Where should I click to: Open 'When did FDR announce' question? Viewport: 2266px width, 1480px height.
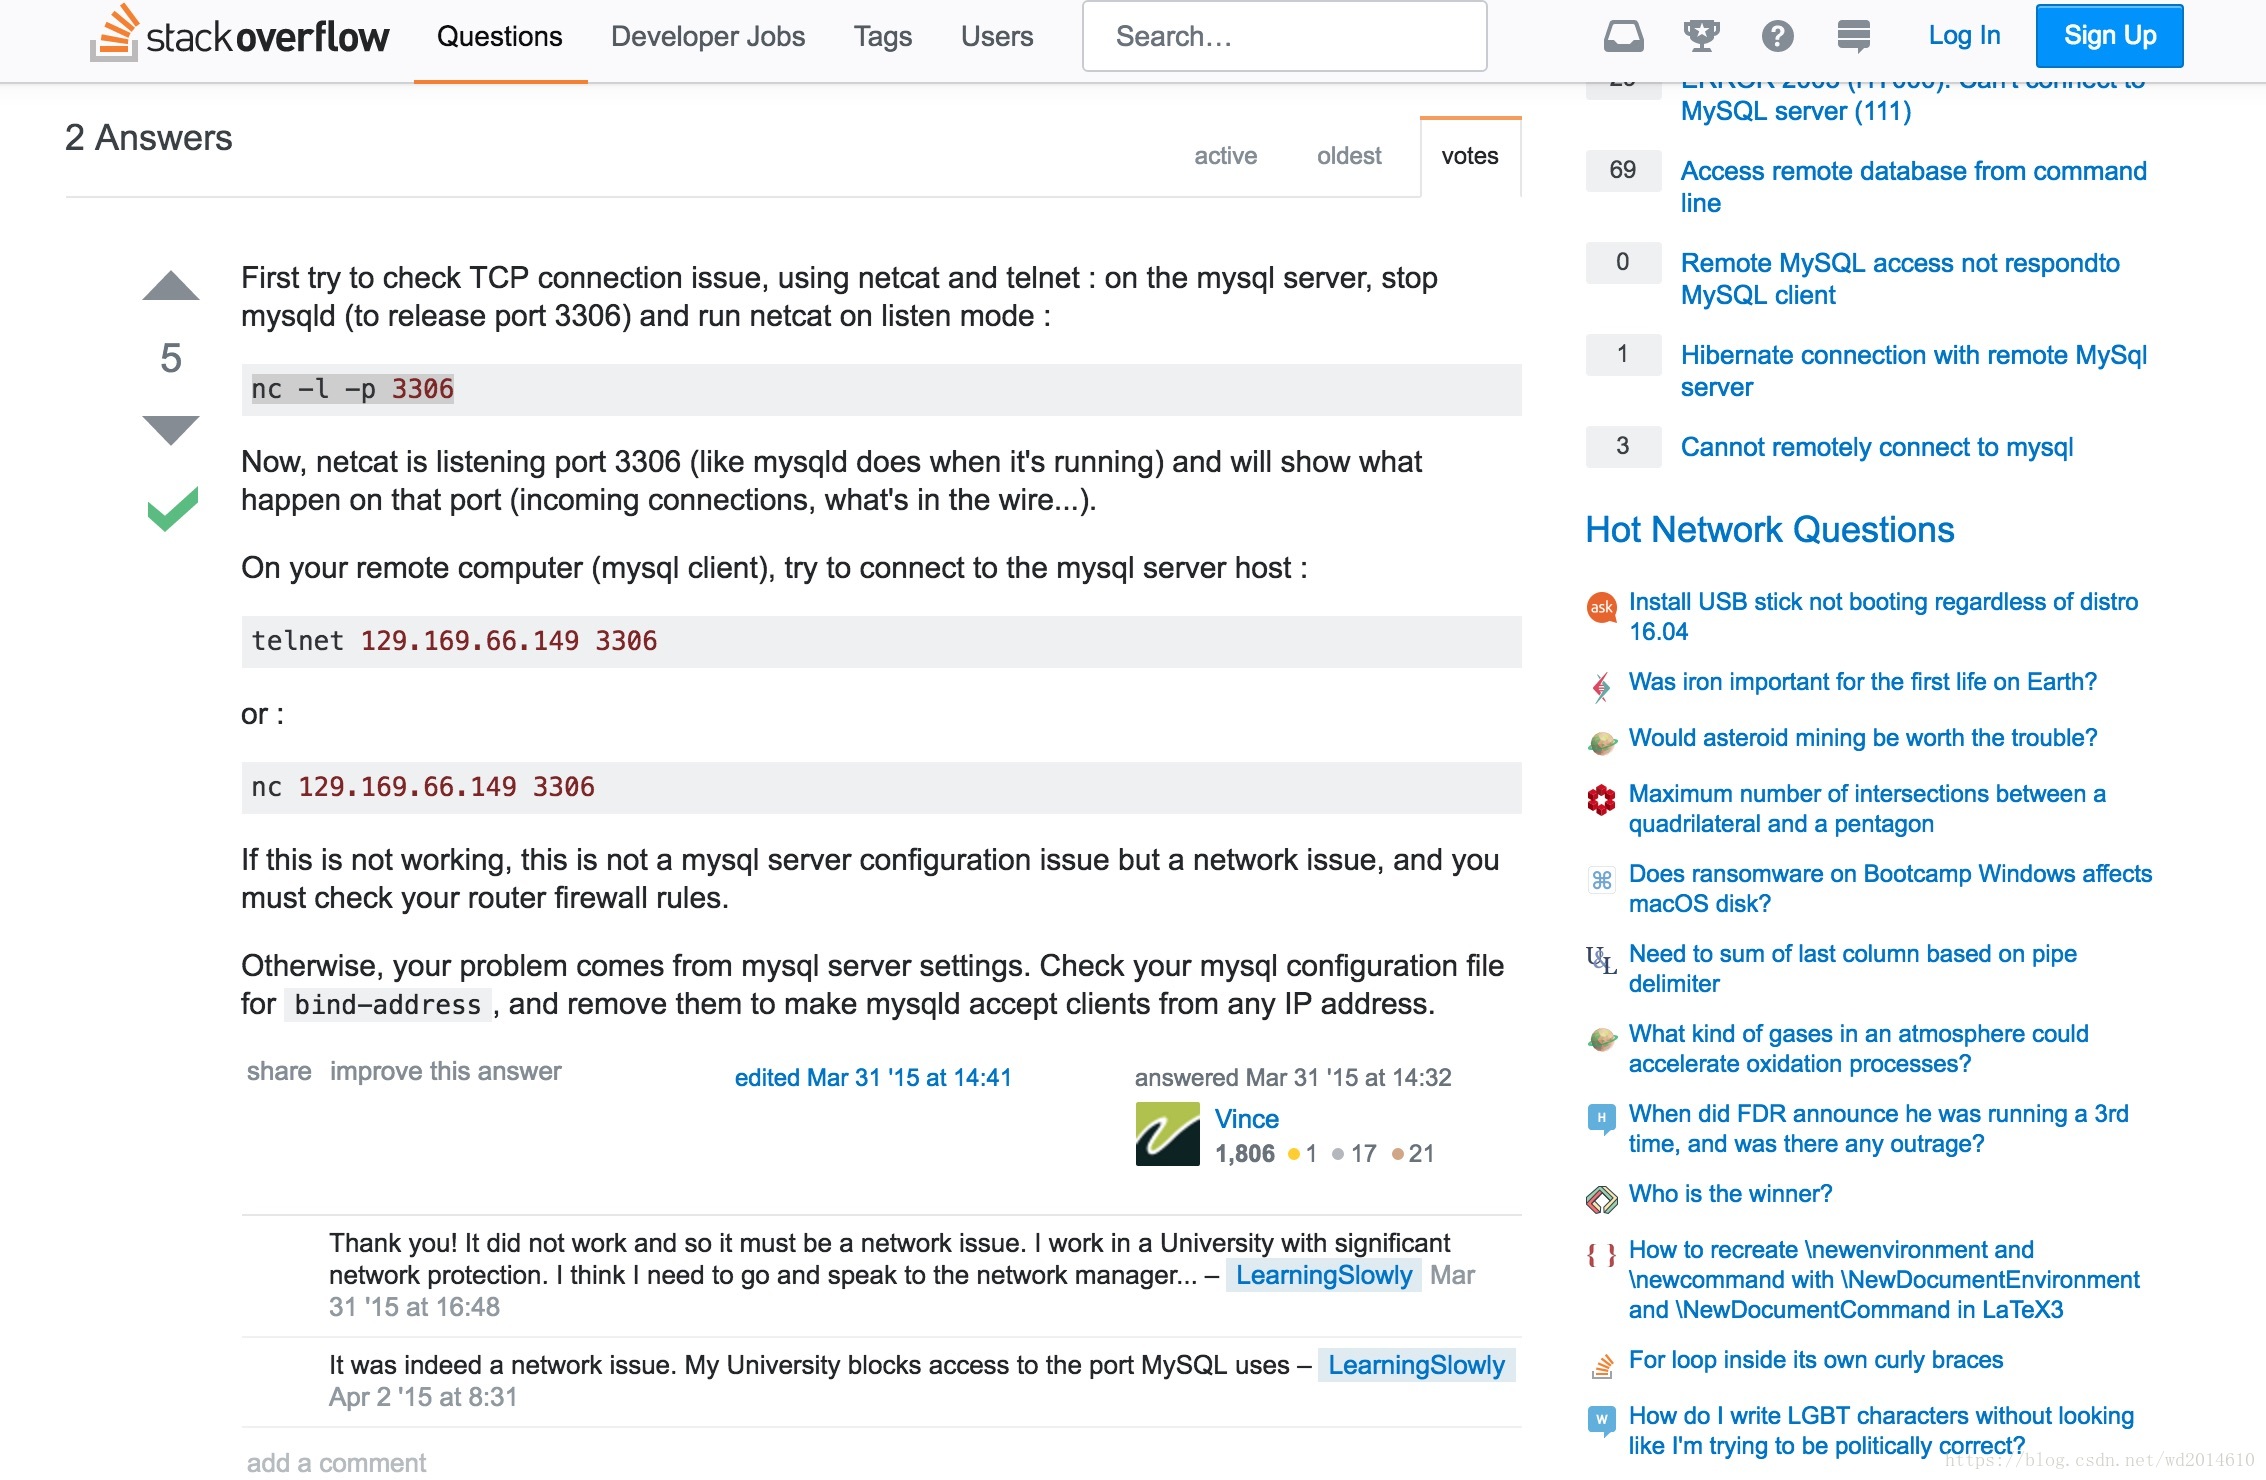coord(1878,1128)
